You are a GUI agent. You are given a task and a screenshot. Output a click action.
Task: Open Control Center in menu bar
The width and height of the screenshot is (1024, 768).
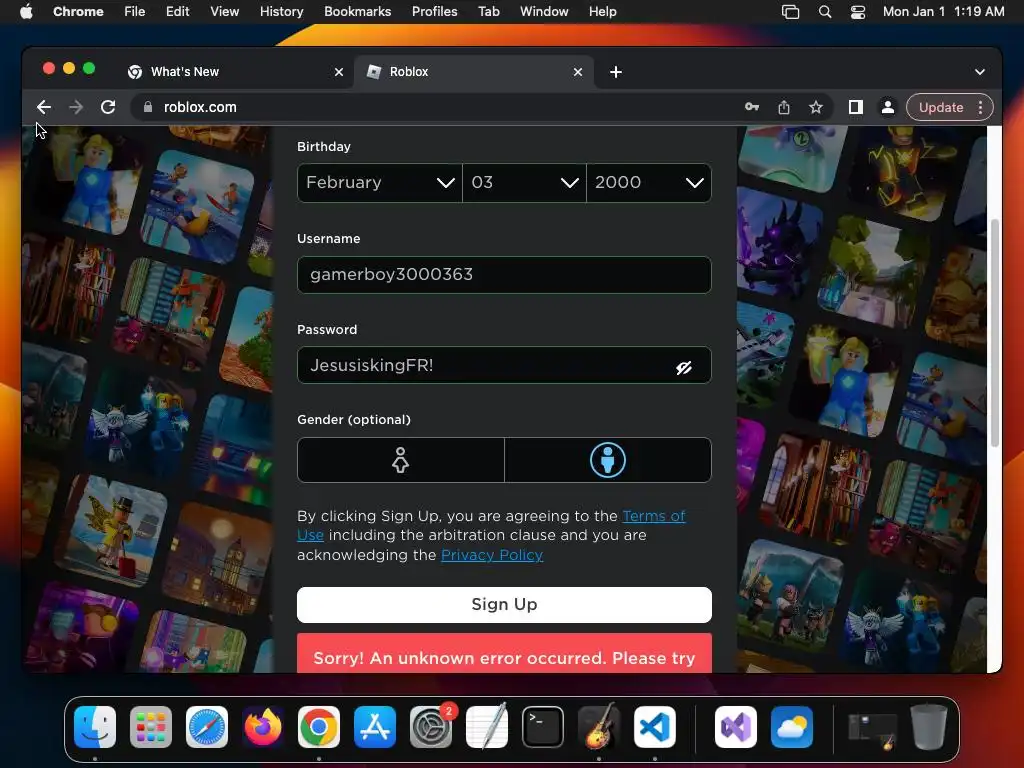[857, 12]
